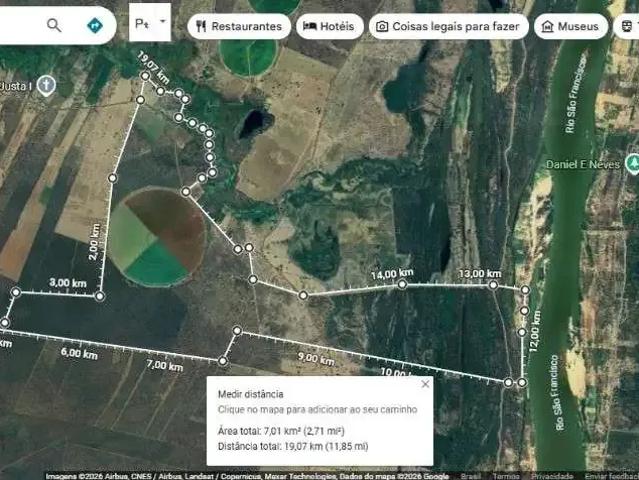The width and height of the screenshot is (639, 480).
Task: Click the Daniel E Neves label
Action: 582,164
